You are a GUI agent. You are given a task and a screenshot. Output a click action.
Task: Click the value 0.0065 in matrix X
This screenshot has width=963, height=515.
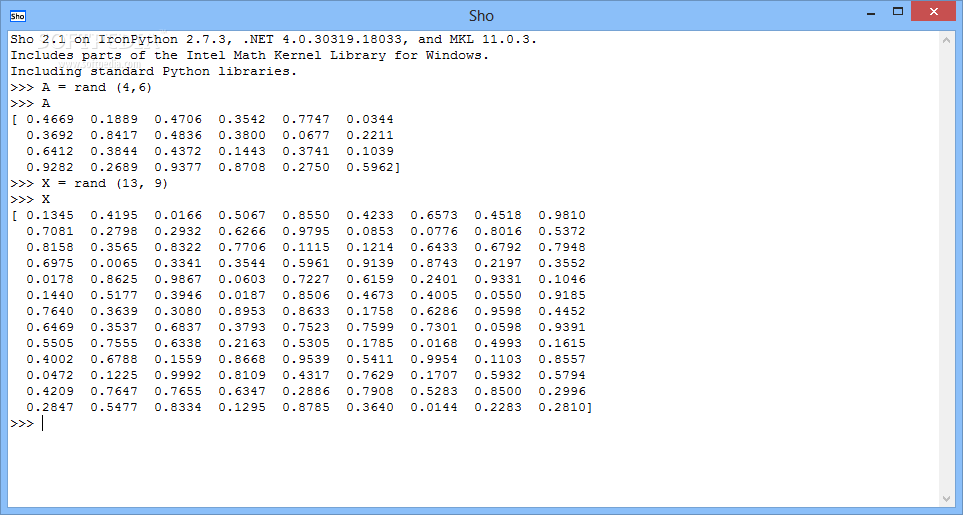coord(114,263)
